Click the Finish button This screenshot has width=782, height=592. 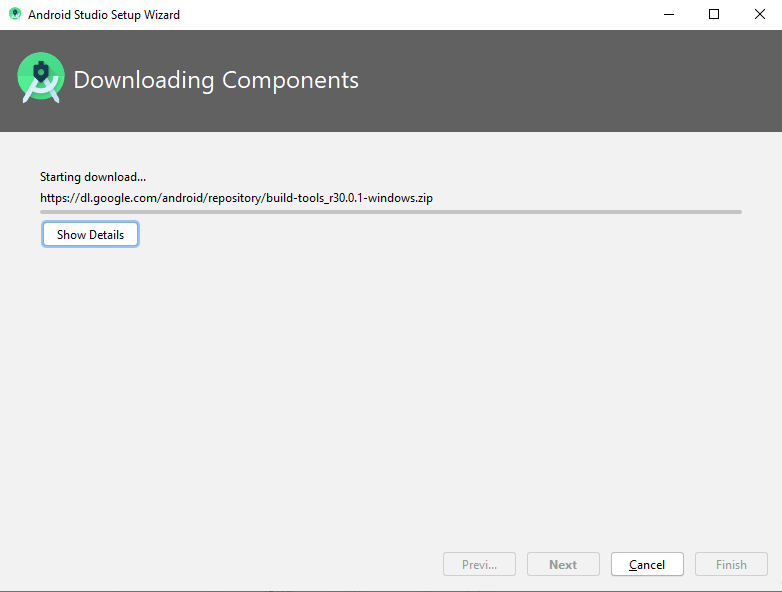(731, 564)
